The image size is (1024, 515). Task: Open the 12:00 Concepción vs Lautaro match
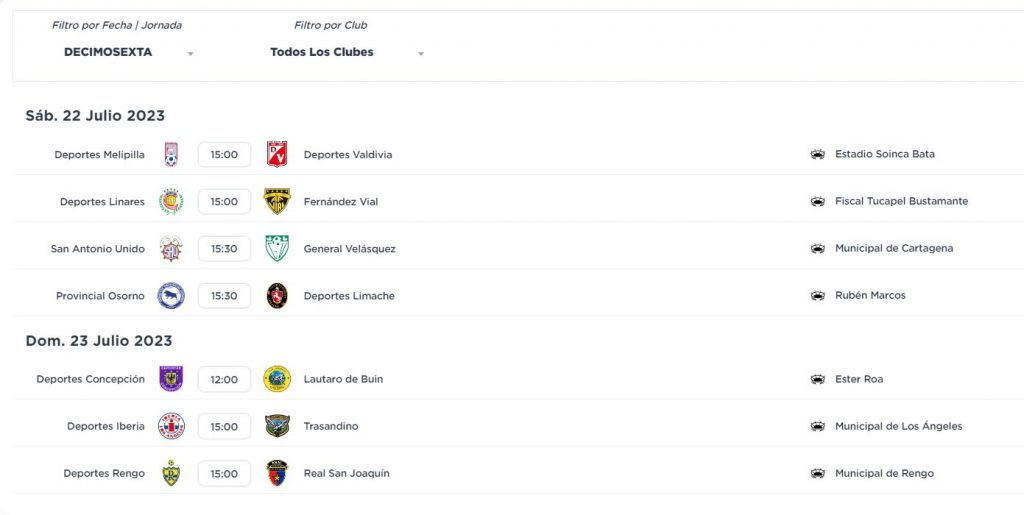(224, 379)
